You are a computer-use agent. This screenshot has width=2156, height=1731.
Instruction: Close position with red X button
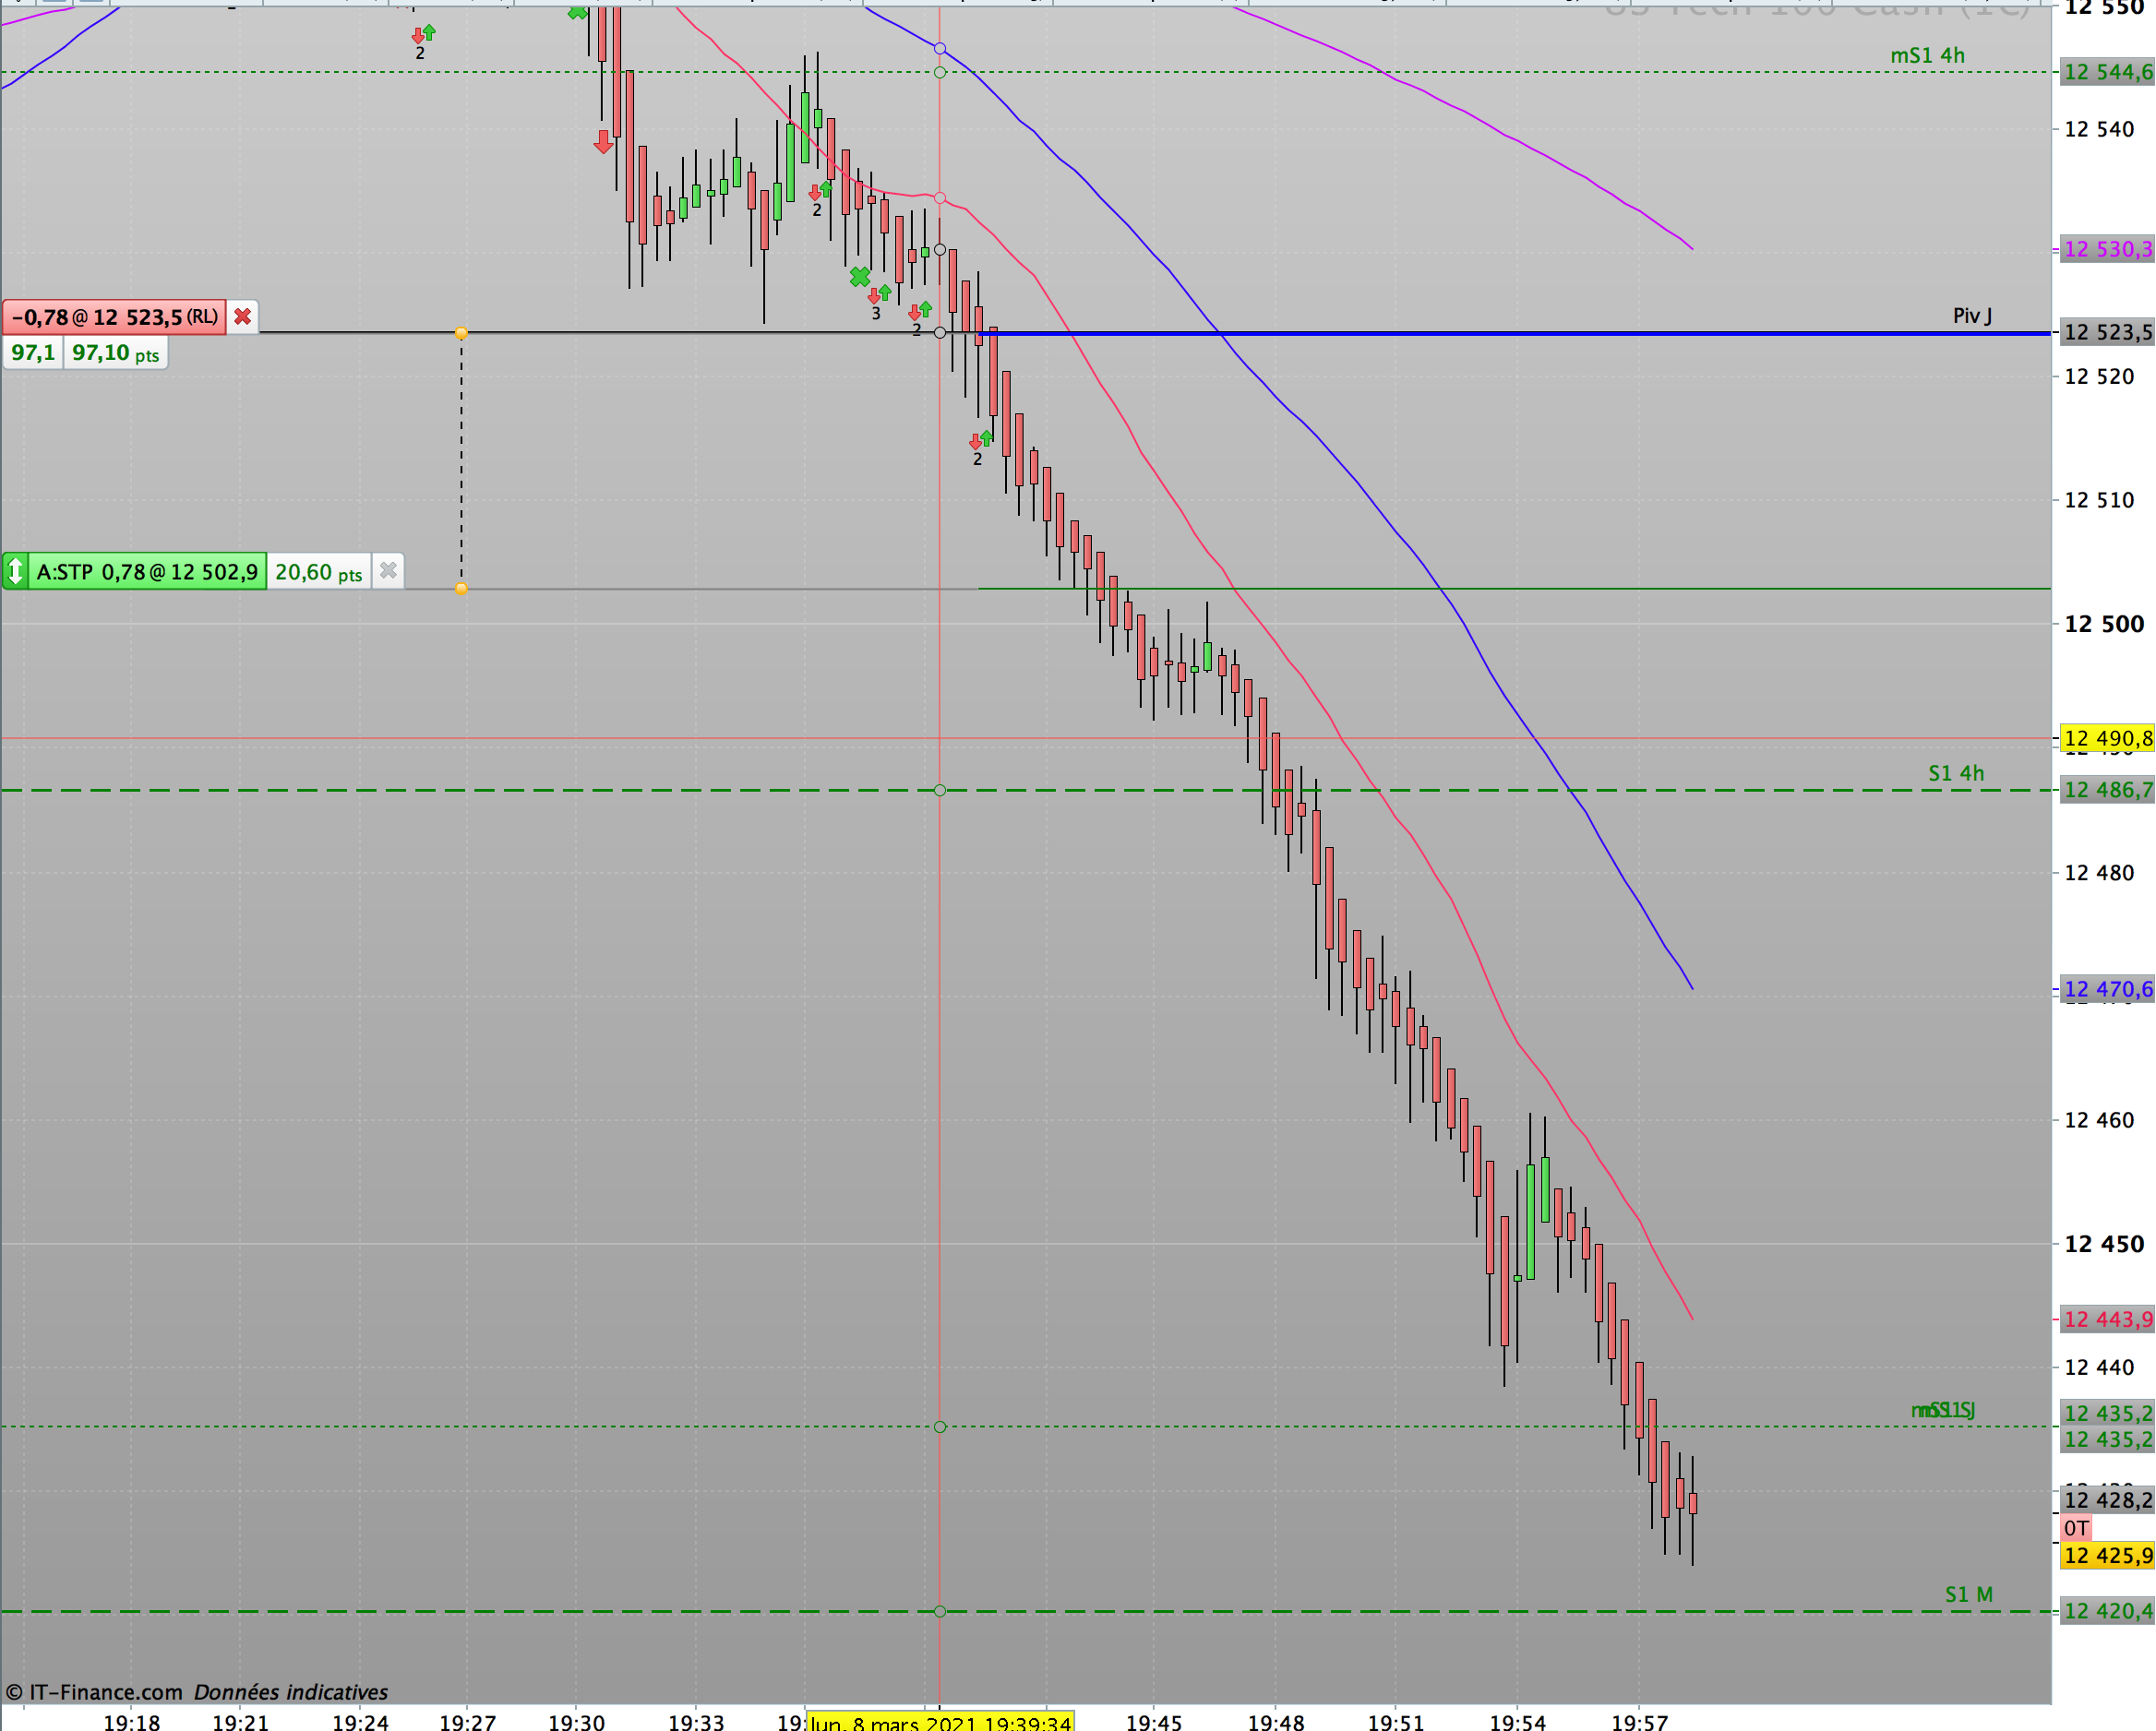[x=242, y=317]
